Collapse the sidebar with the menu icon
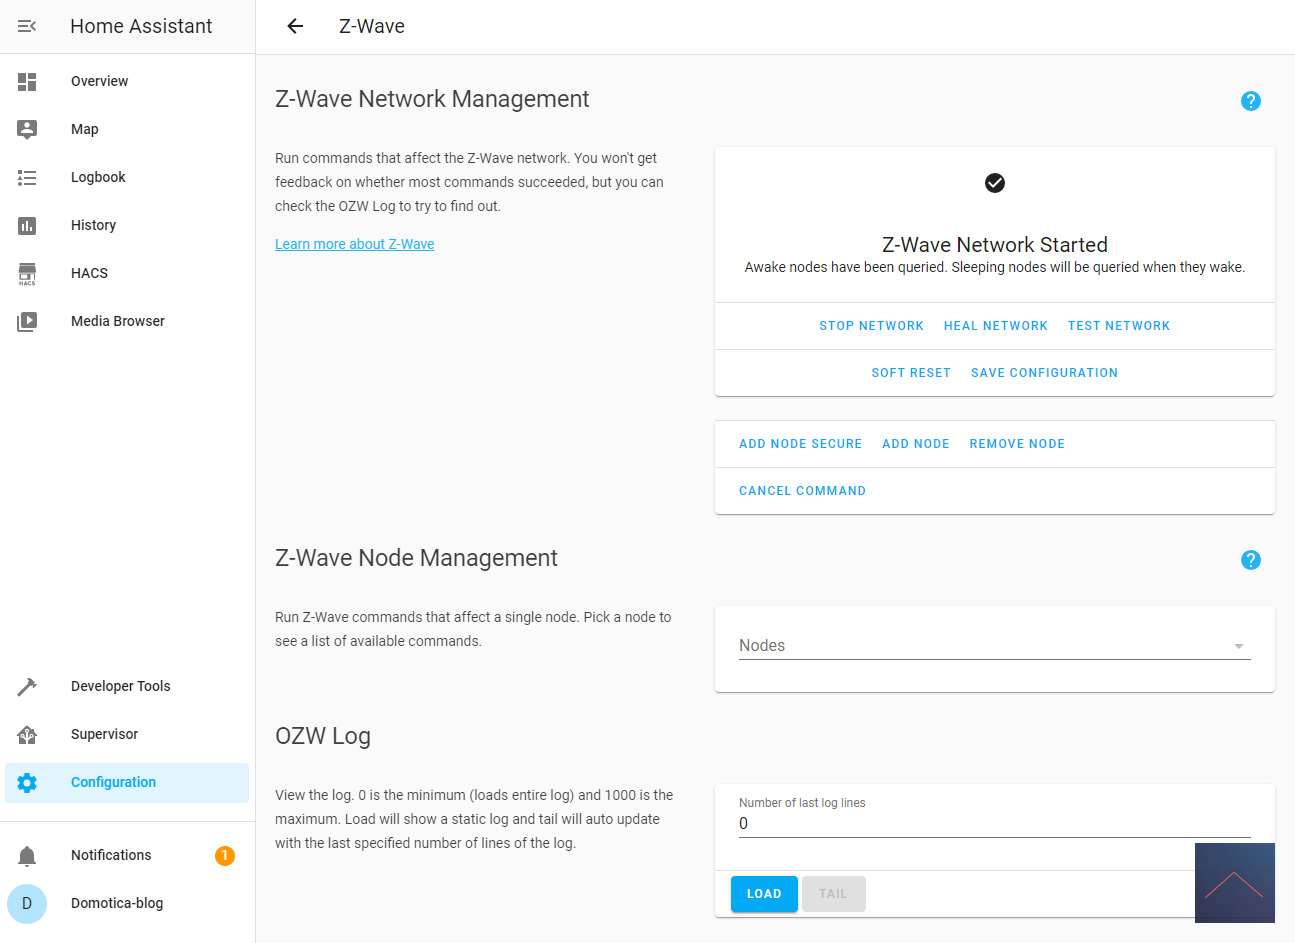The height and width of the screenshot is (943, 1295). click(x=27, y=26)
